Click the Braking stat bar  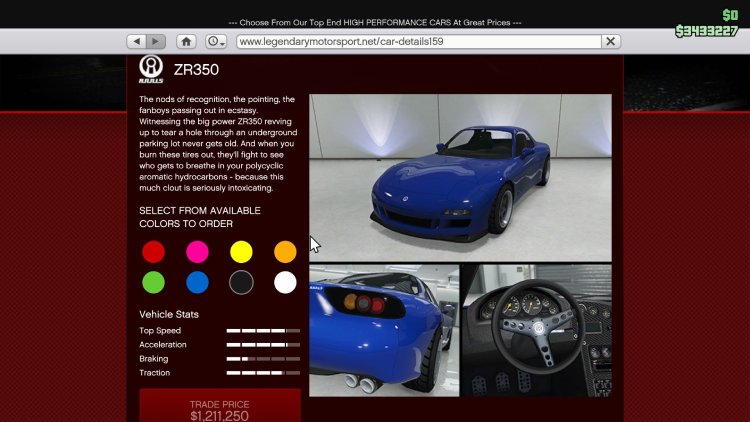(x=263, y=359)
